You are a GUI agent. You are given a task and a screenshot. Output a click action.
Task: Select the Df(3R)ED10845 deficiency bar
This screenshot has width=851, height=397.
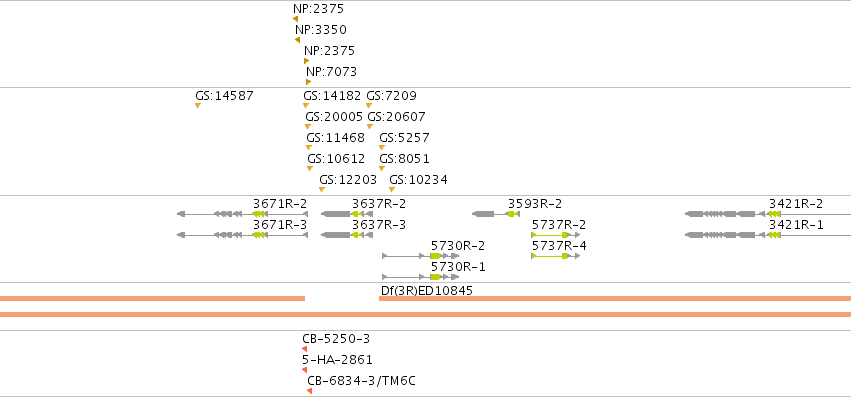(615, 298)
